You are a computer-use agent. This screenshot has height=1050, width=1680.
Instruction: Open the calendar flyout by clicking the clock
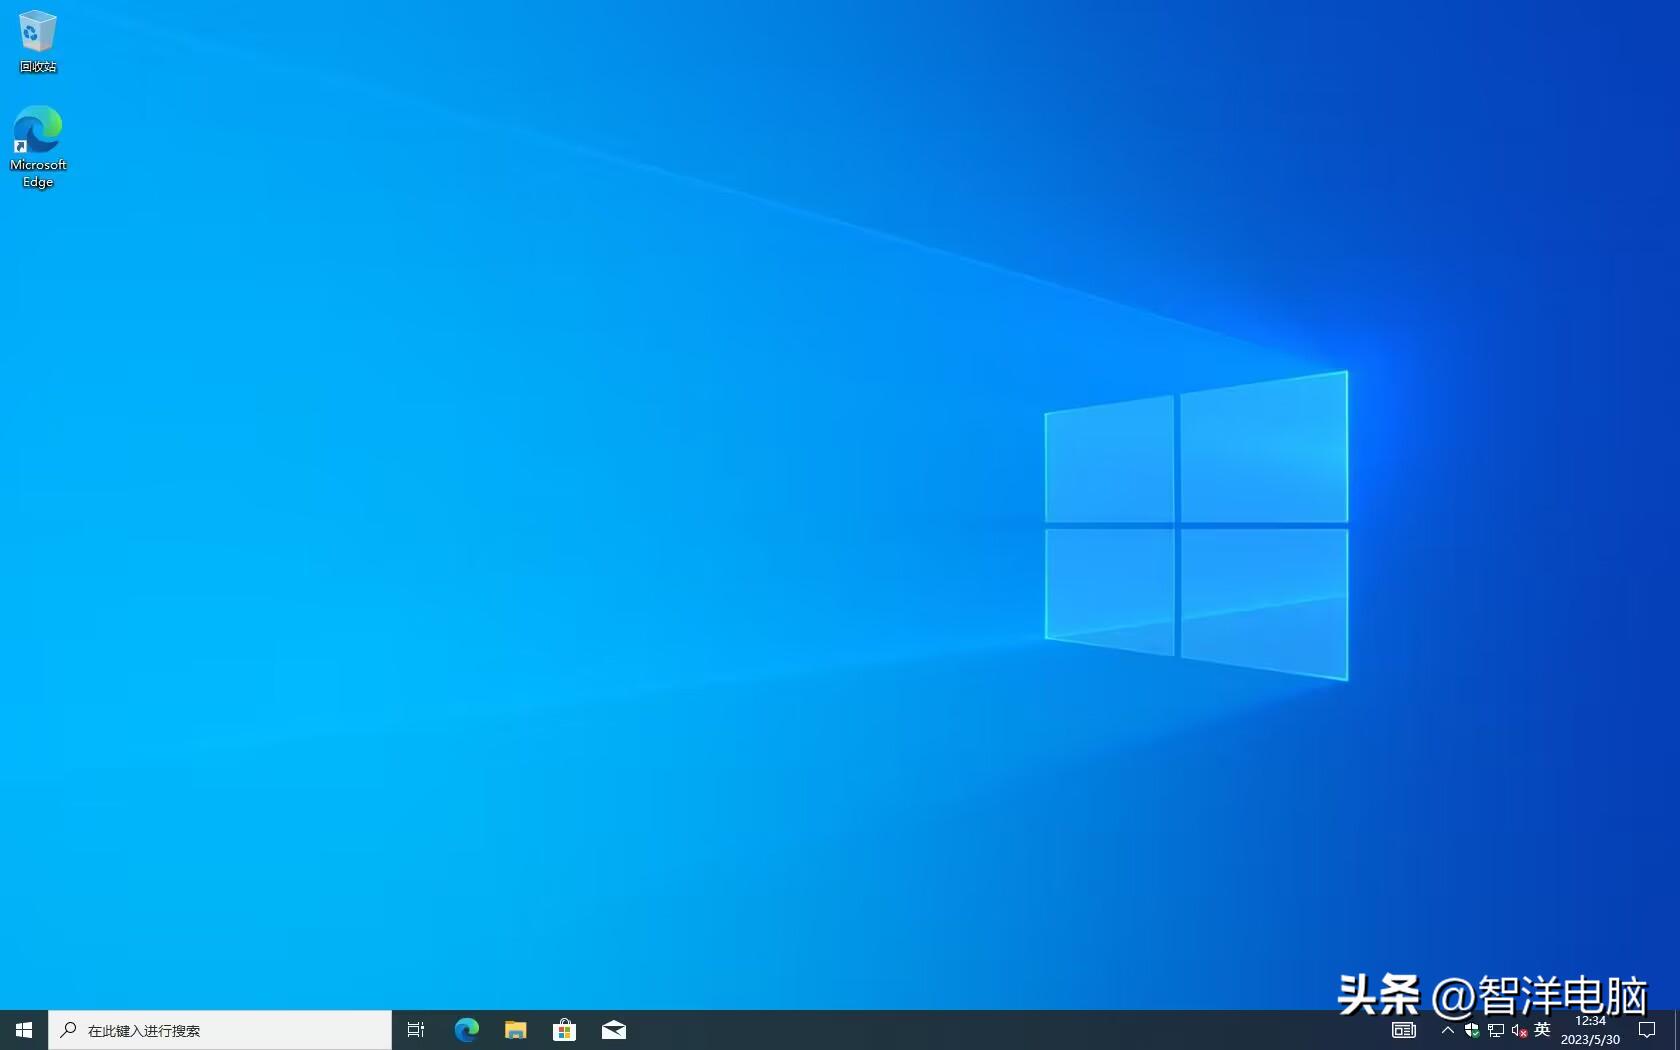[1591, 1022]
